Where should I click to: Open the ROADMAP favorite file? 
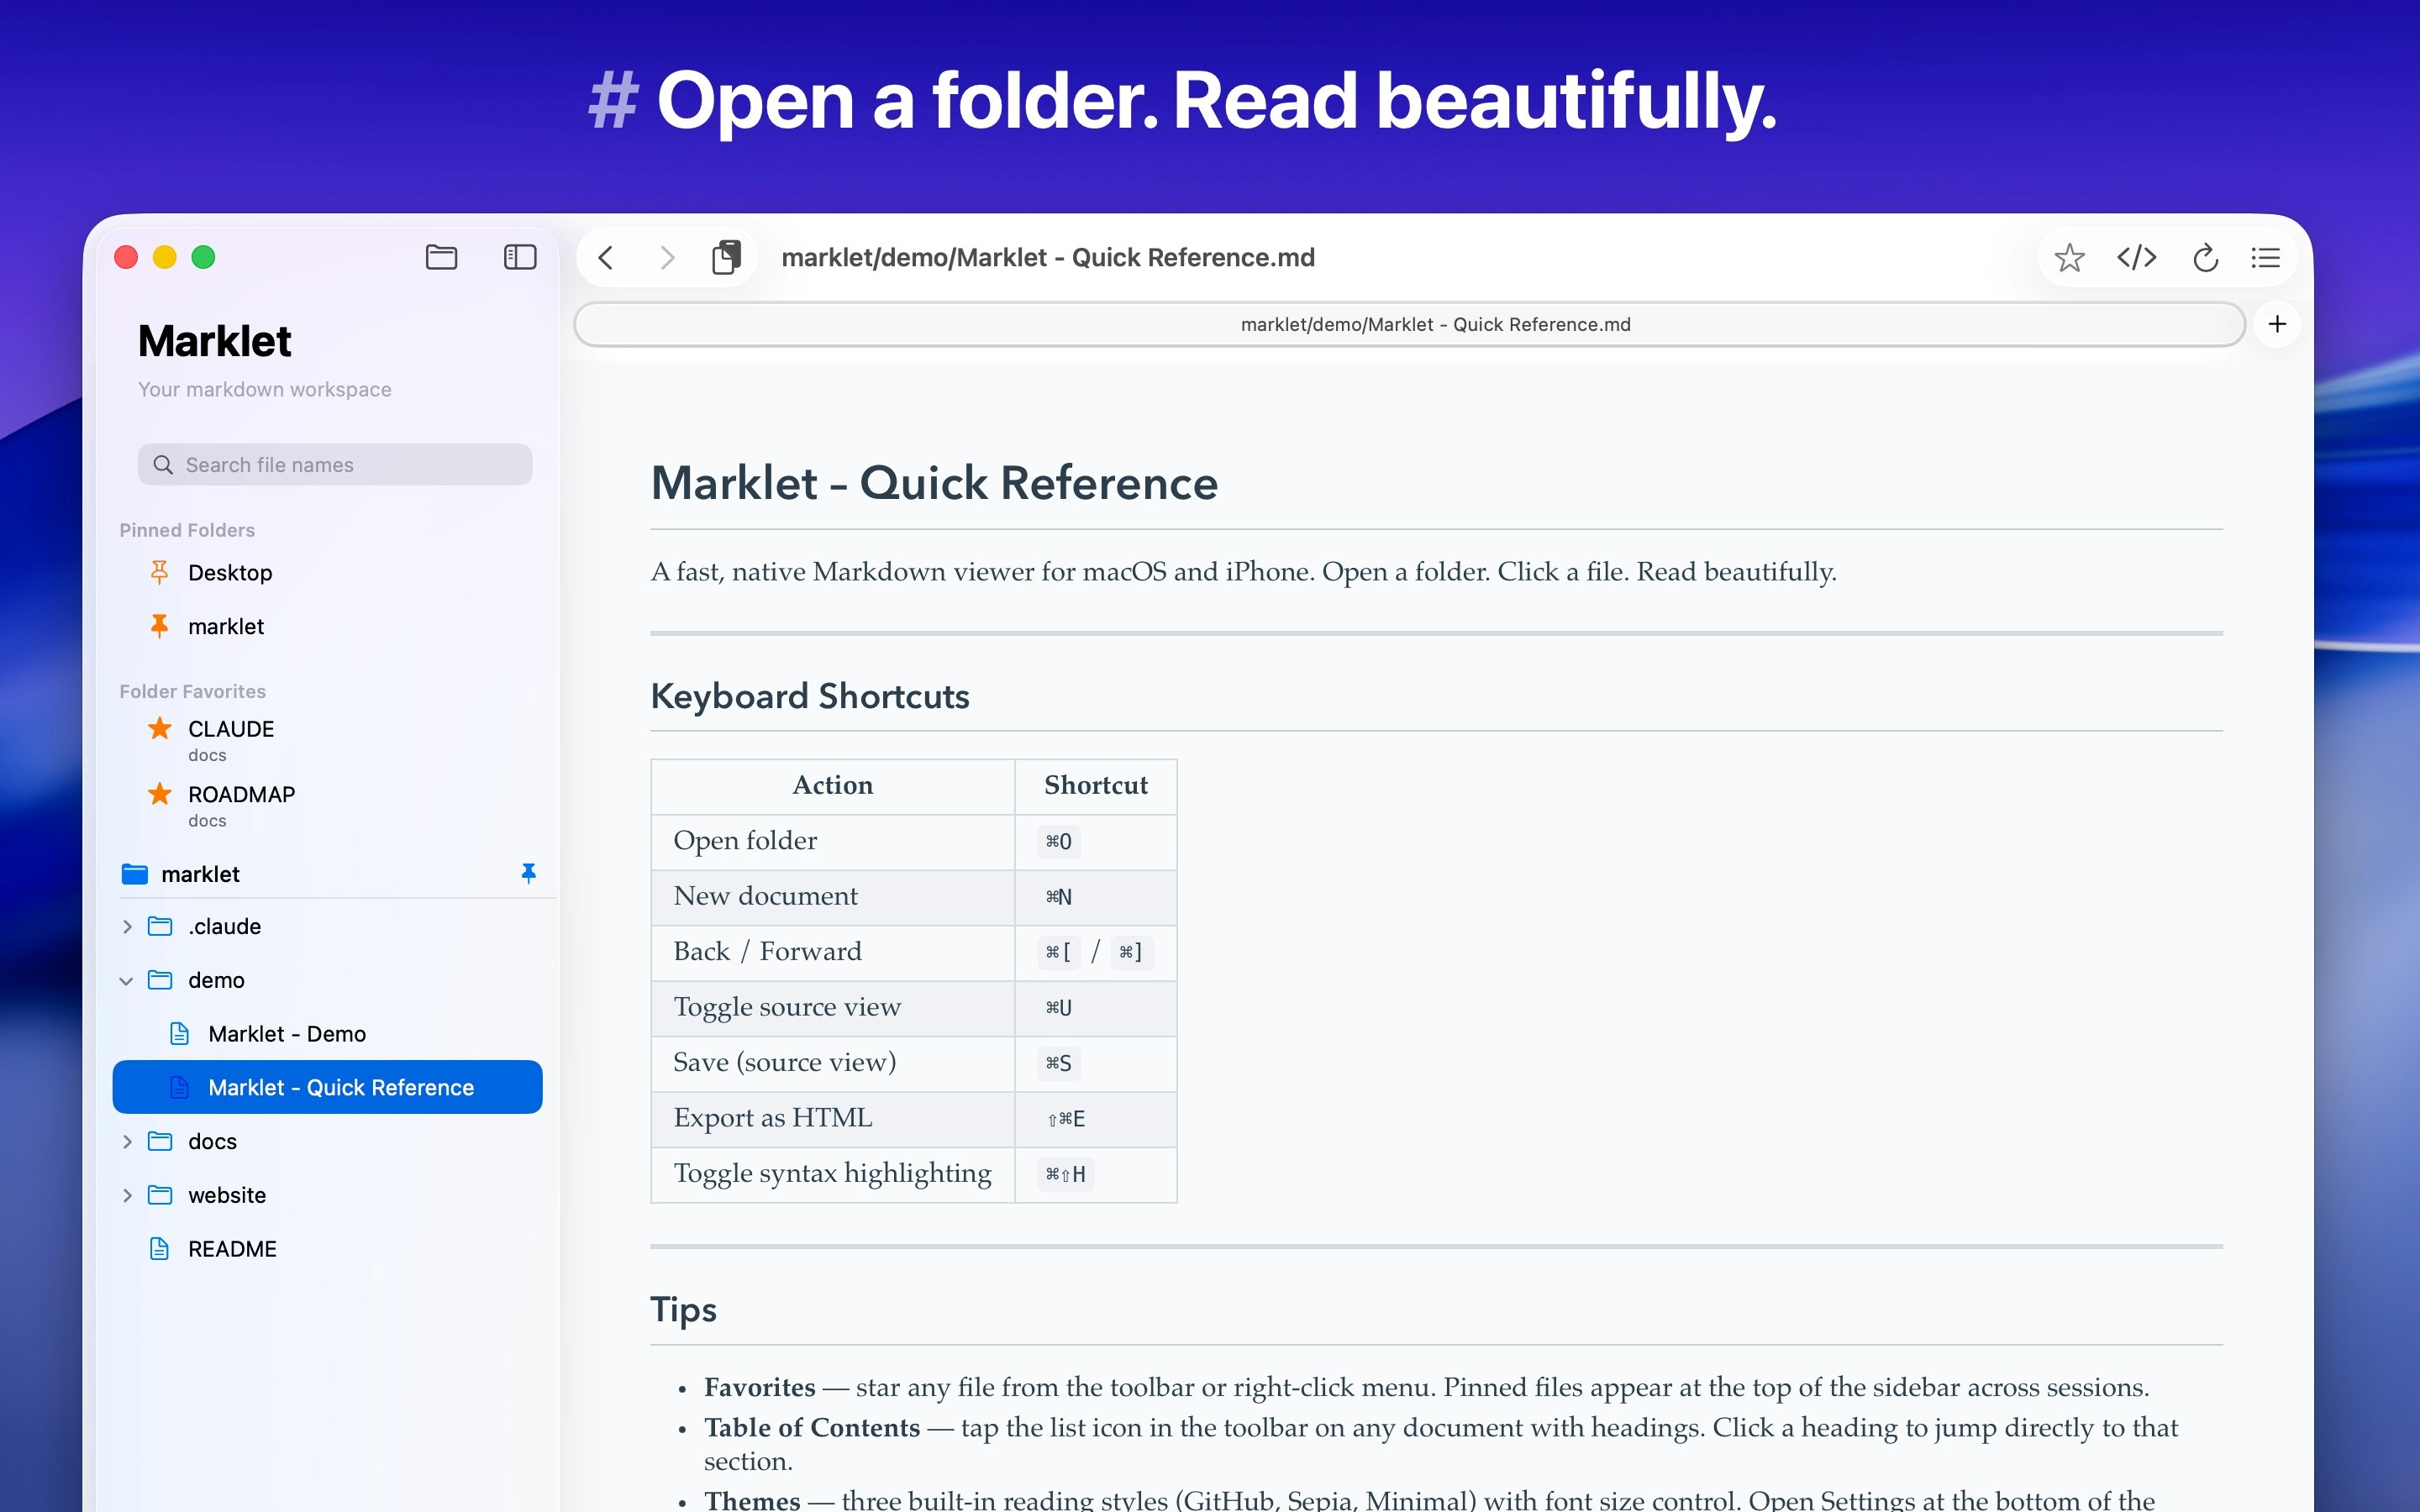(241, 795)
